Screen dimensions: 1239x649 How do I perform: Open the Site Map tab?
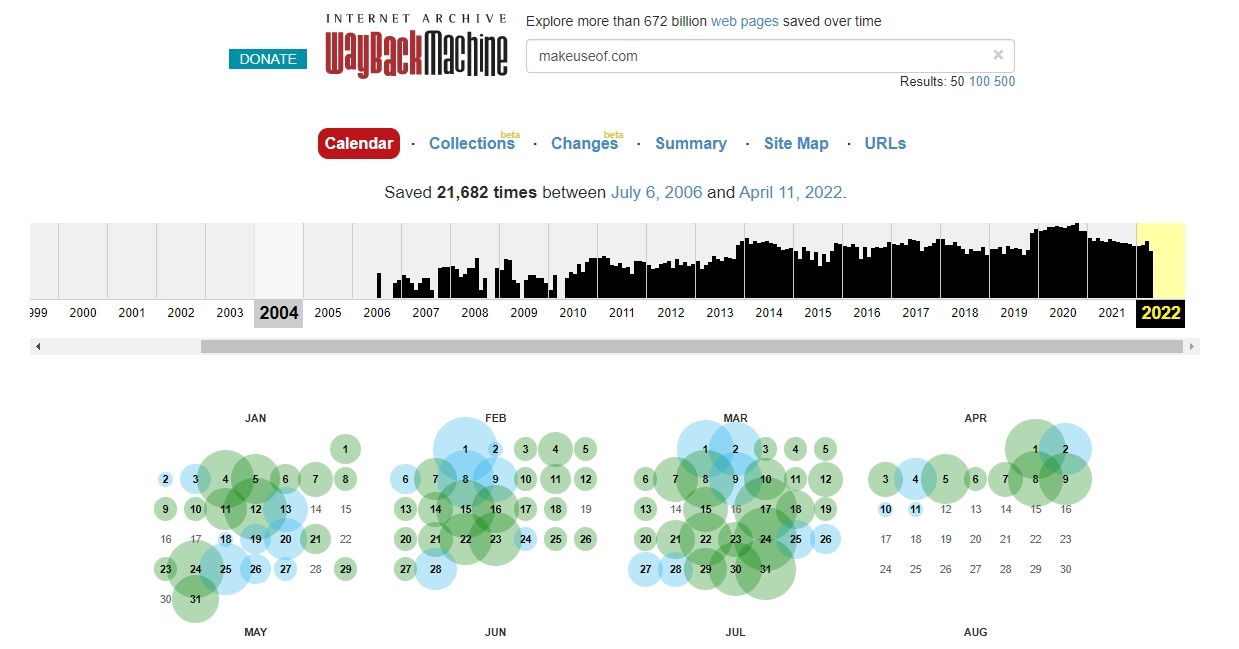point(796,144)
